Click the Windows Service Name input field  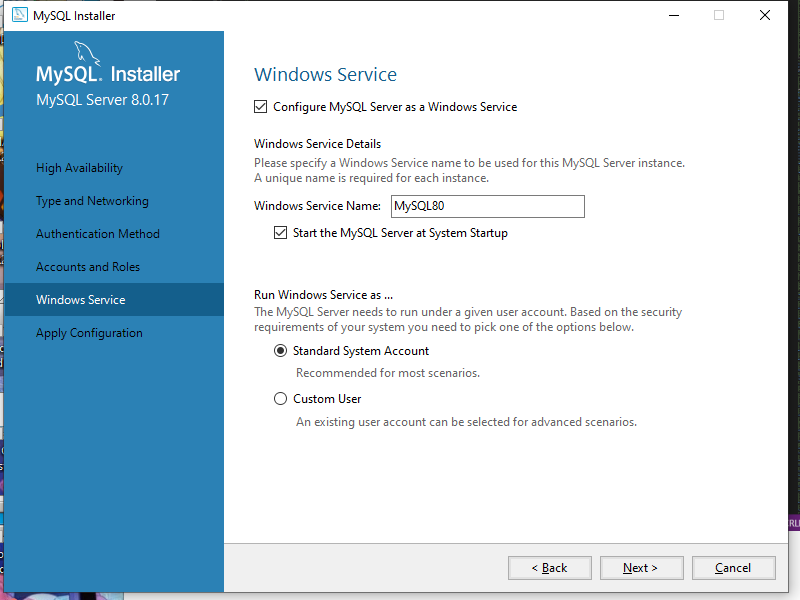tap(488, 206)
